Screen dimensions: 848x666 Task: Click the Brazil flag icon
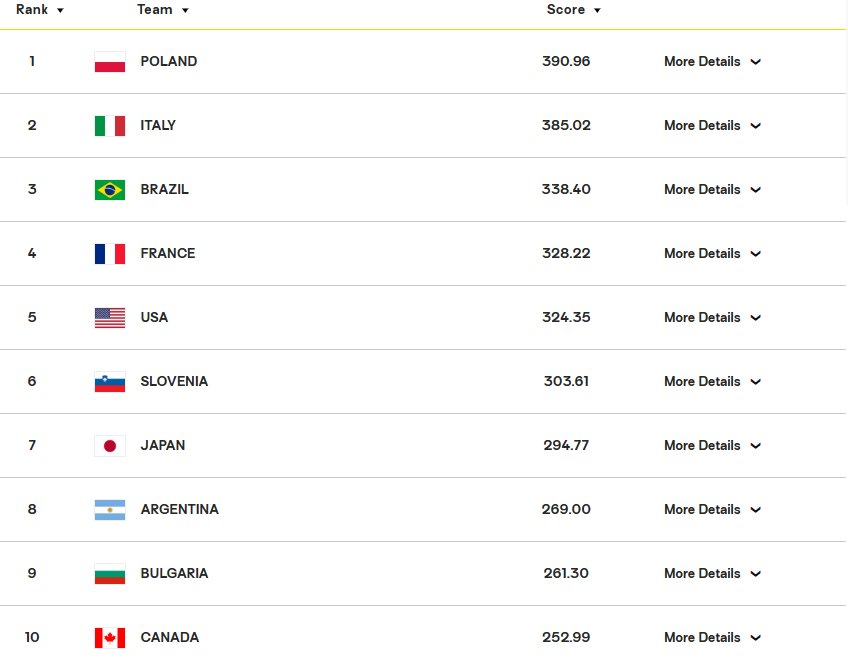110,190
